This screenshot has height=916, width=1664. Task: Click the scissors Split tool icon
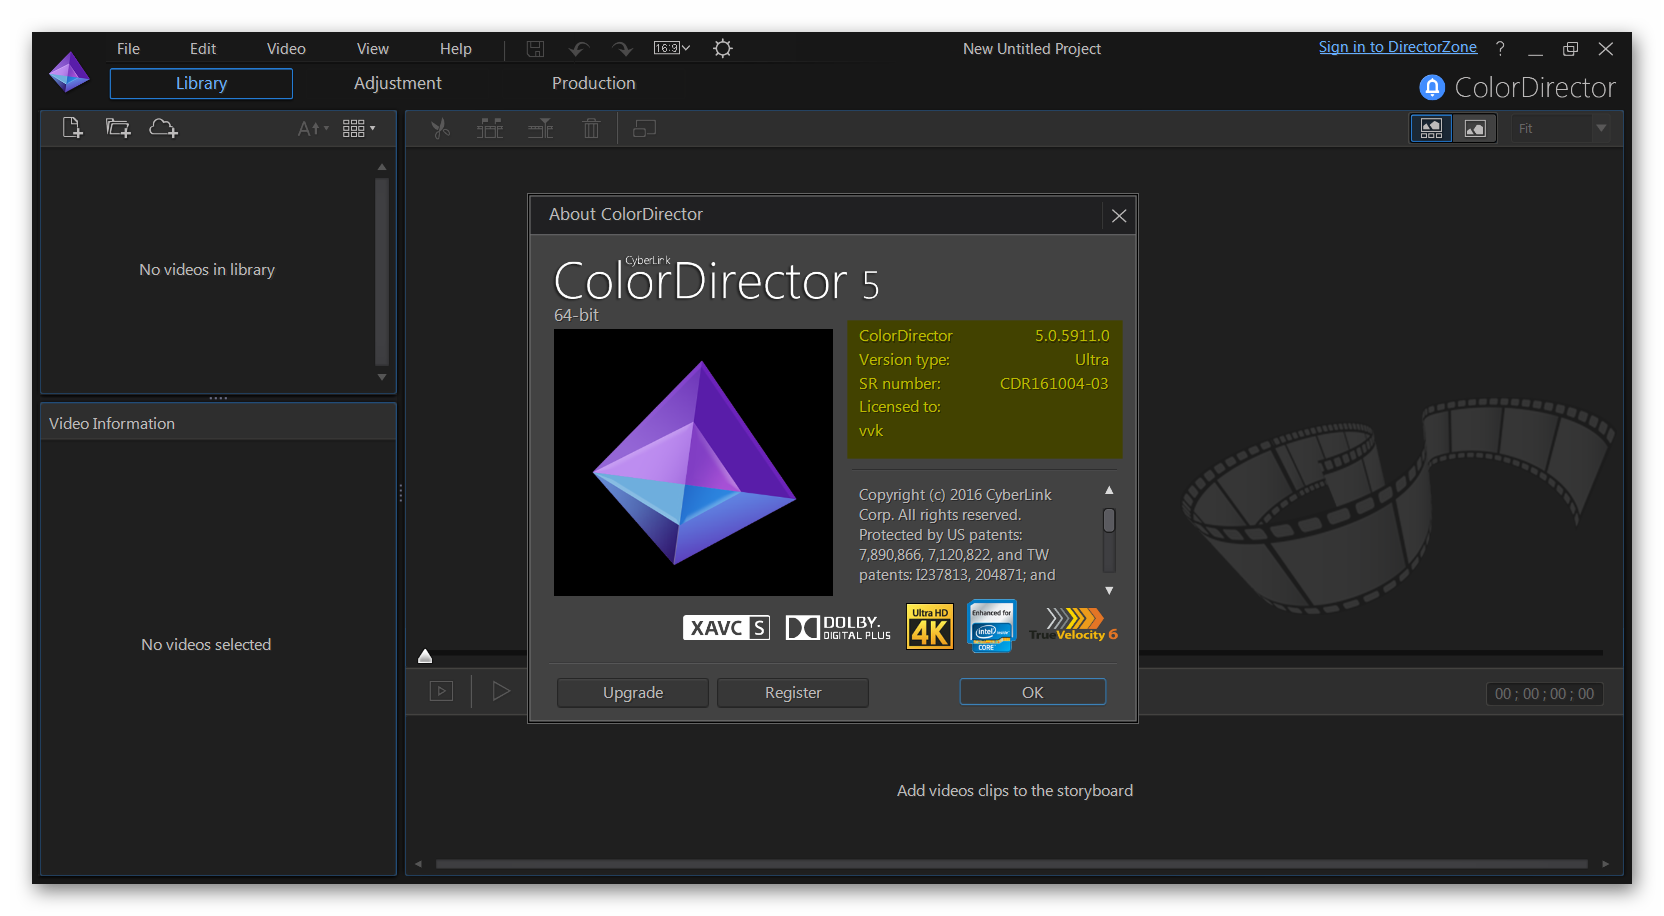coord(440,128)
